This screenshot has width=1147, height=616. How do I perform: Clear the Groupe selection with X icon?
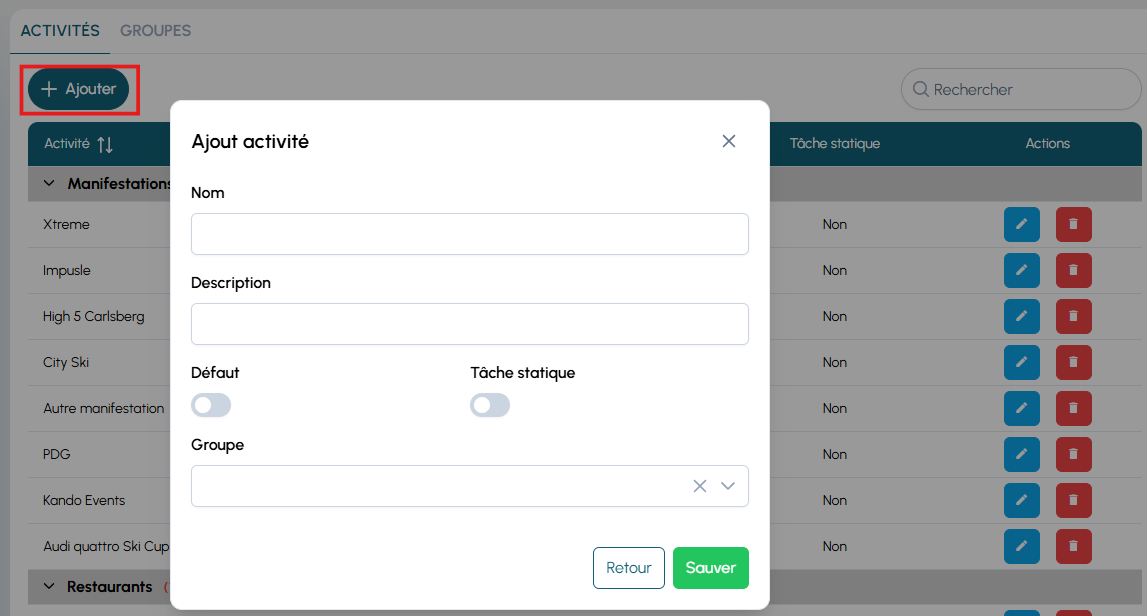pyautogui.click(x=700, y=486)
